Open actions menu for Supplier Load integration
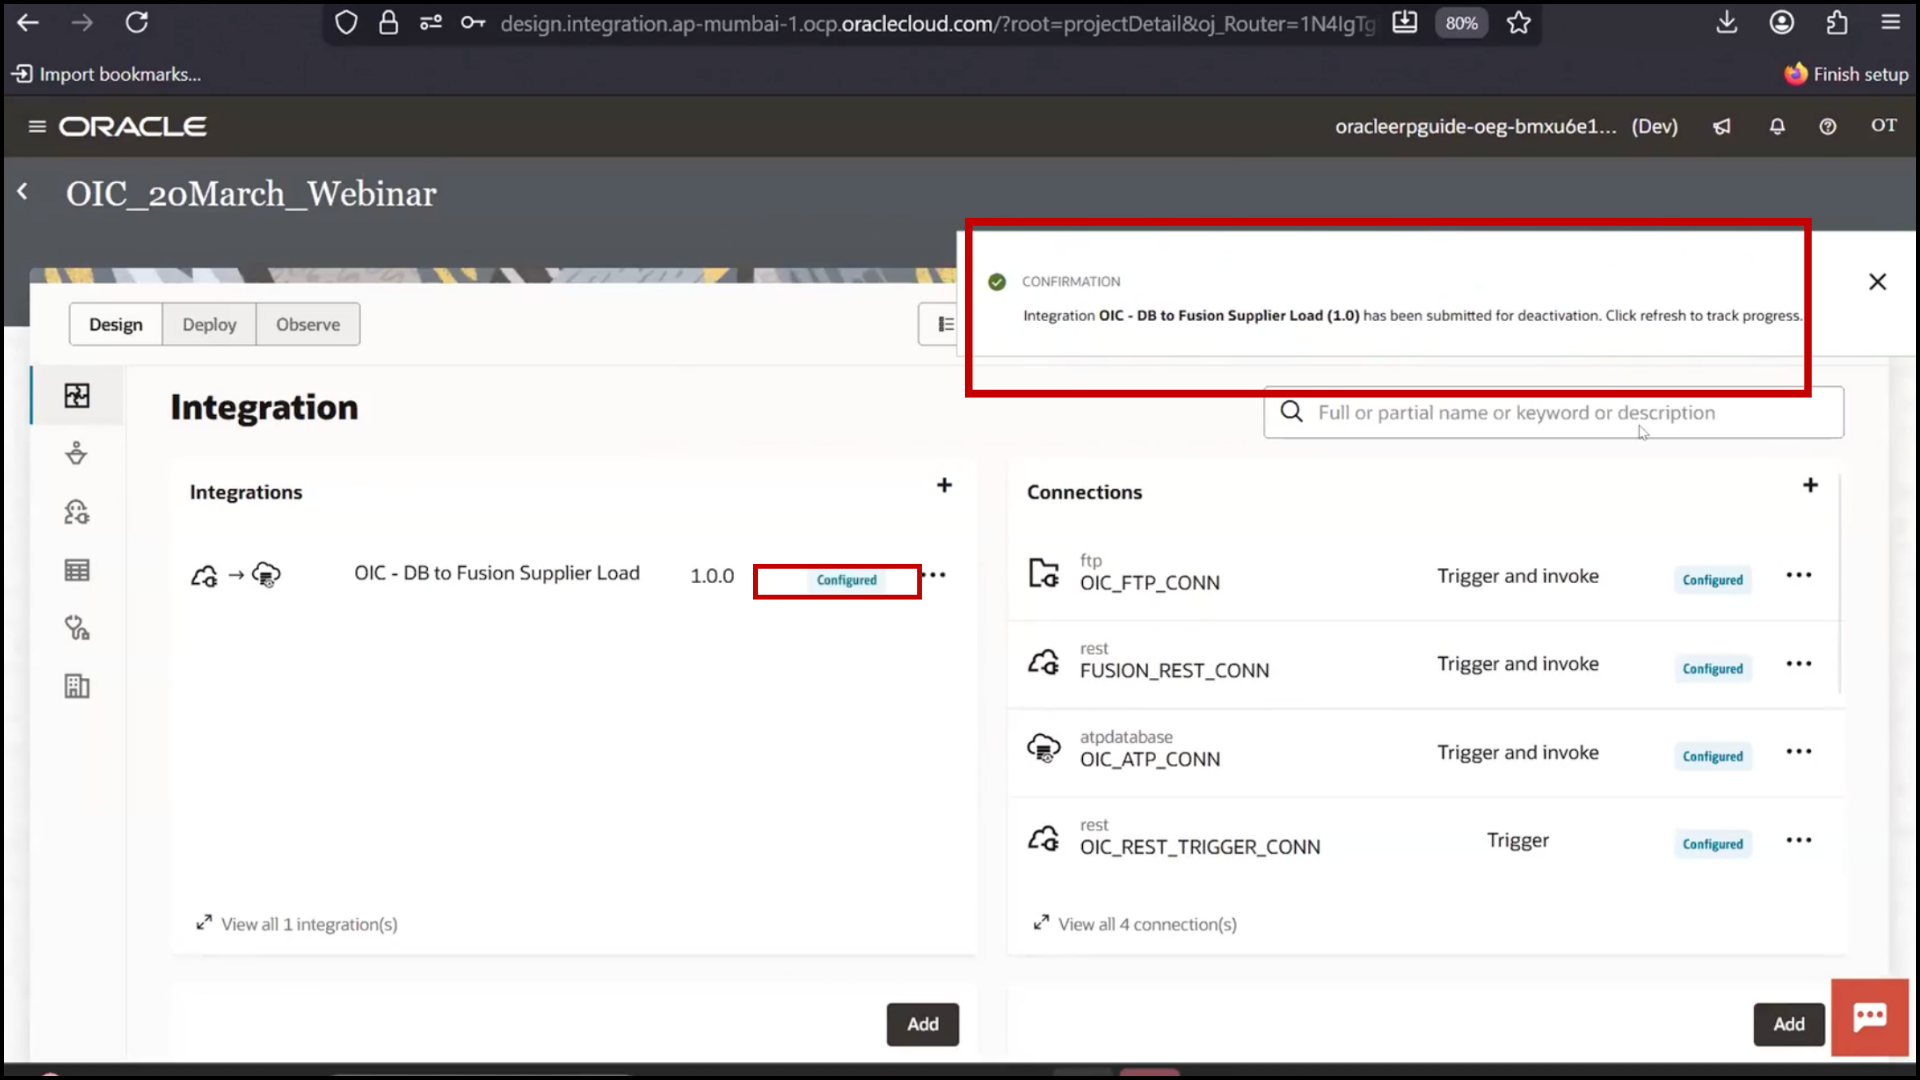Viewport: 1920px width, 1080px height. (x=934, y=575)
